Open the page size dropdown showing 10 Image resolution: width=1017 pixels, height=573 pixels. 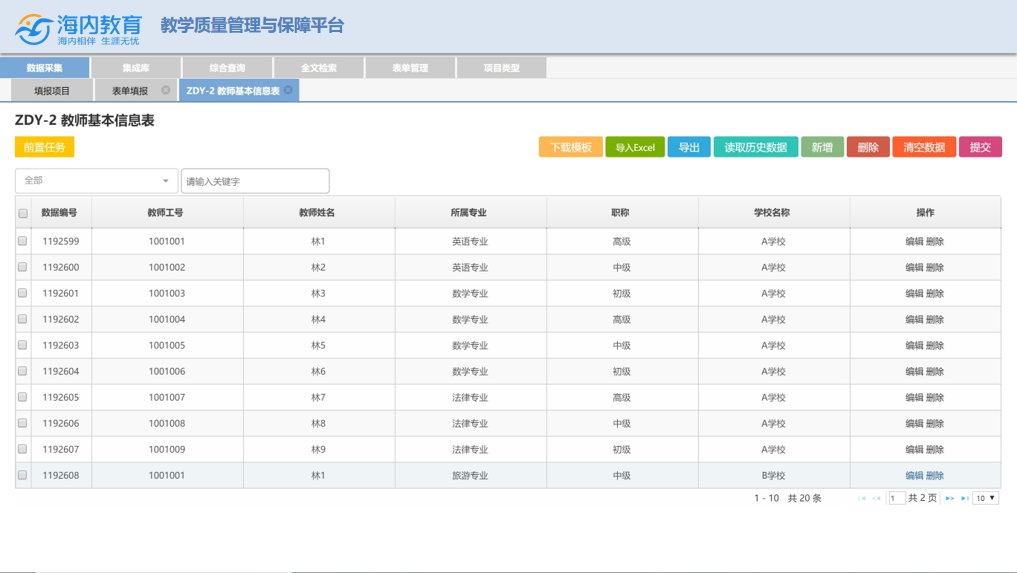click(x=985, y=498)
